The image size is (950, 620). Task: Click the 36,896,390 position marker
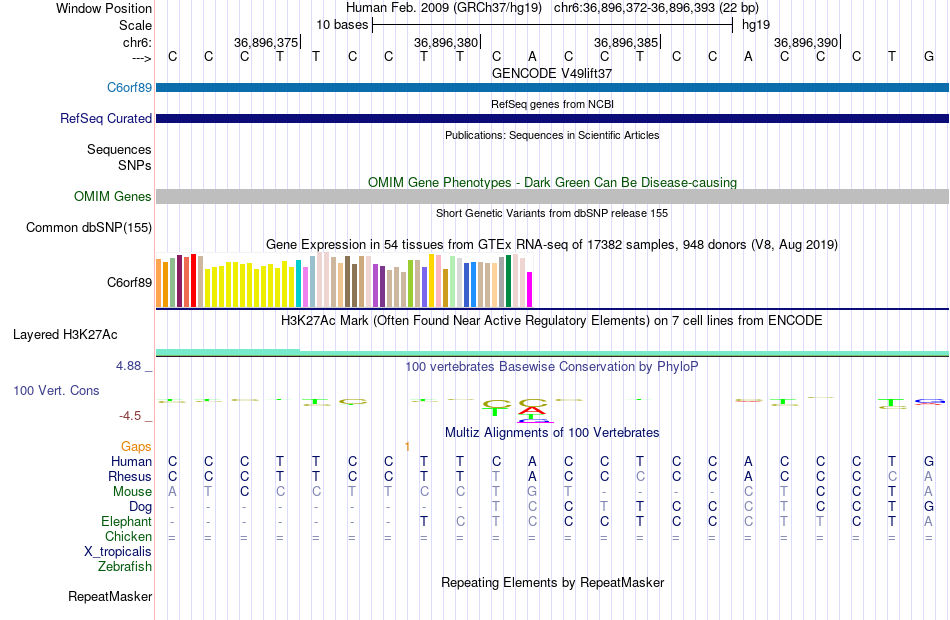click(x=806, y=42)
